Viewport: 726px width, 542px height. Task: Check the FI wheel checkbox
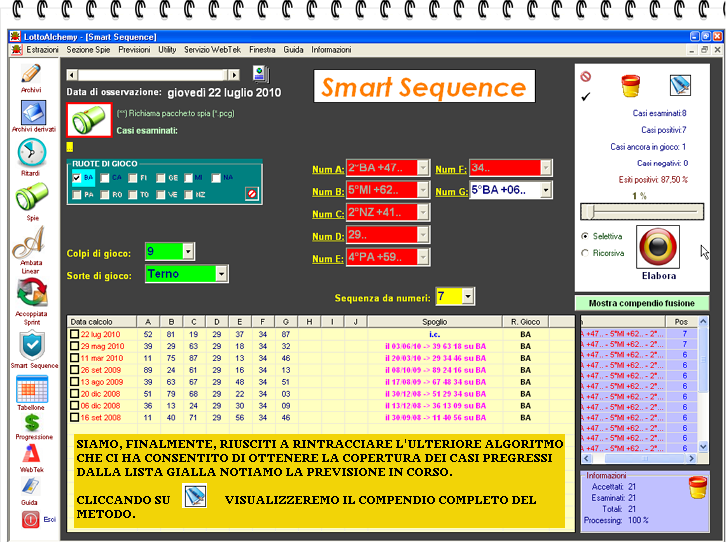pos(132,178)
